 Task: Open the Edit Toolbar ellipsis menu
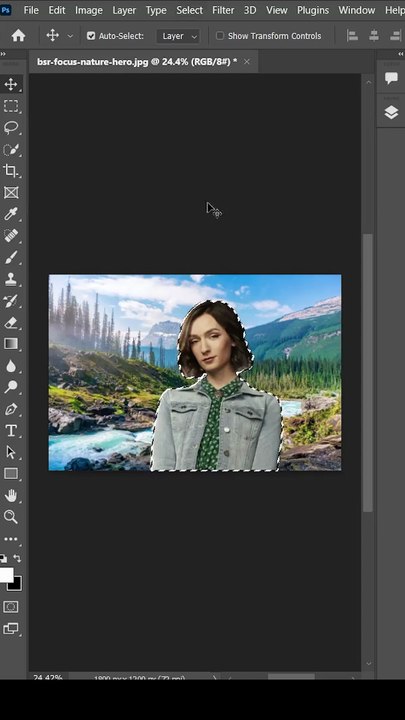11,539
